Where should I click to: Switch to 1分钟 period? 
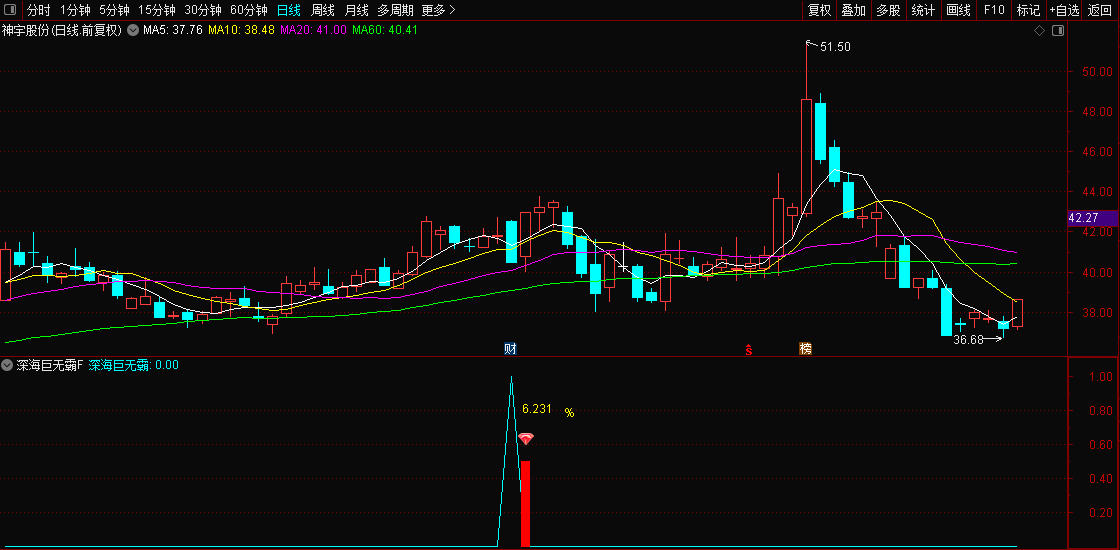(x=75, y=10)
